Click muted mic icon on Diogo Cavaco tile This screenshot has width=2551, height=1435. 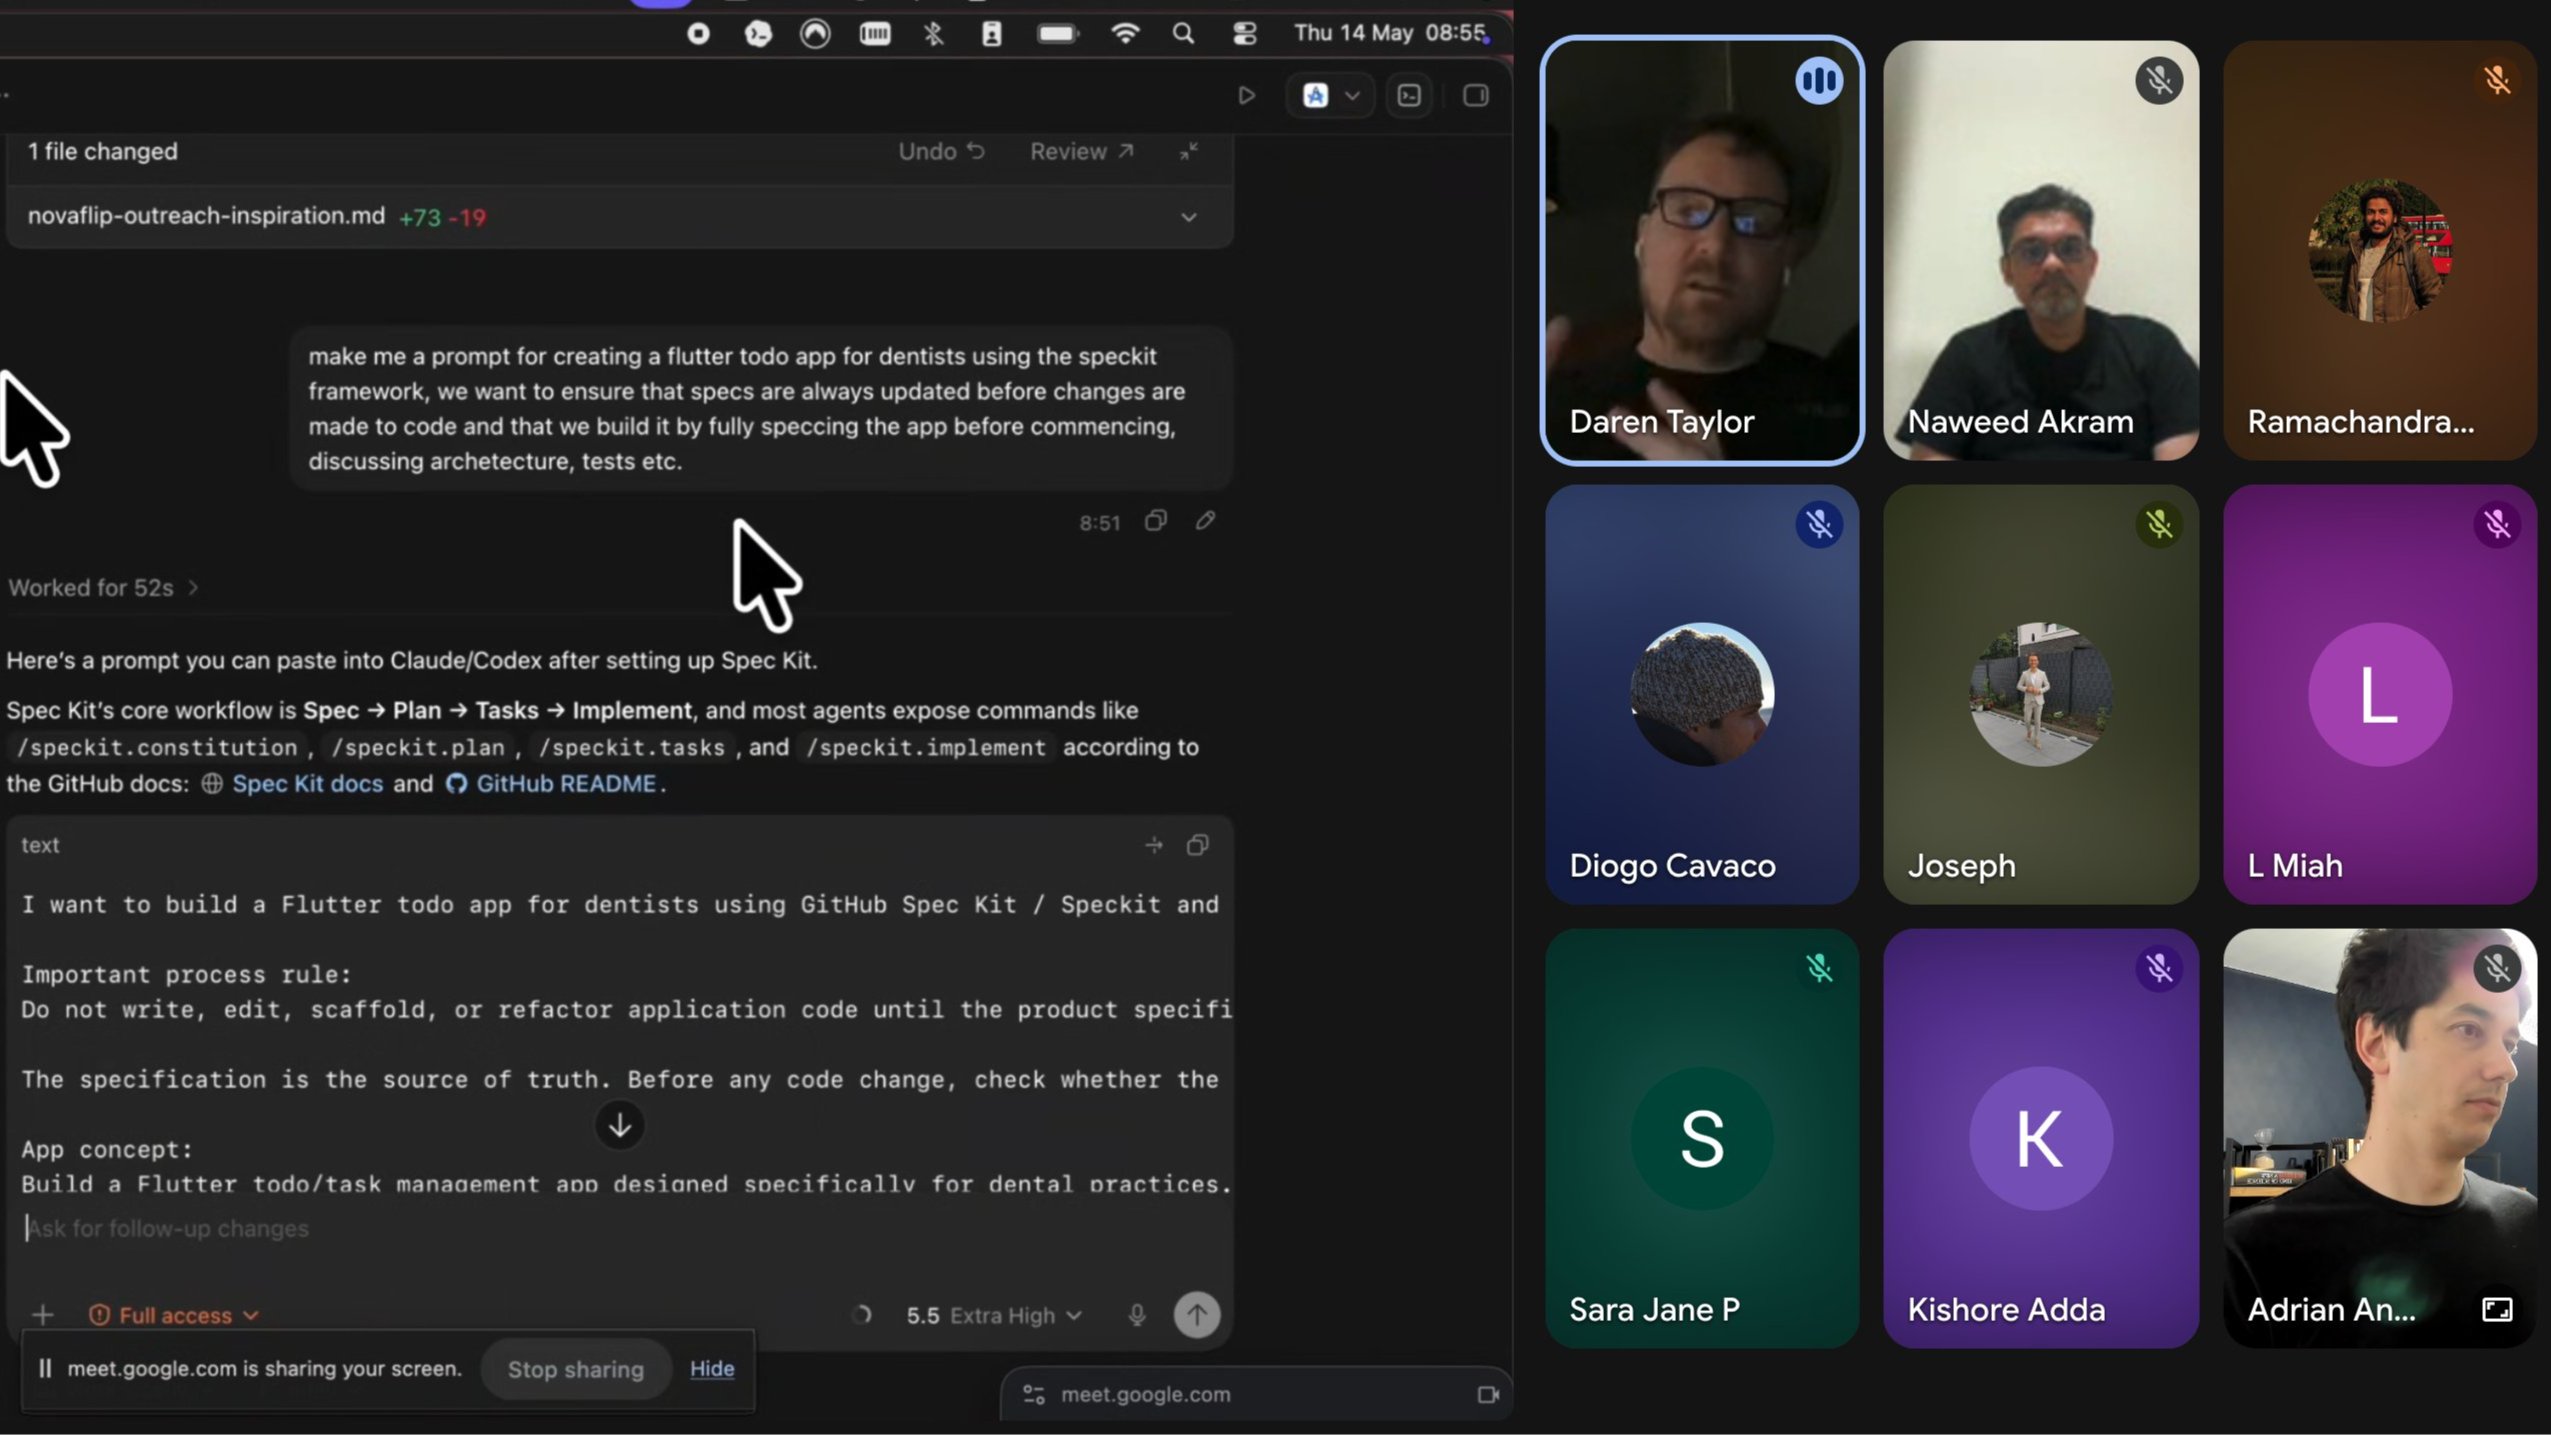coord(1818,525)
